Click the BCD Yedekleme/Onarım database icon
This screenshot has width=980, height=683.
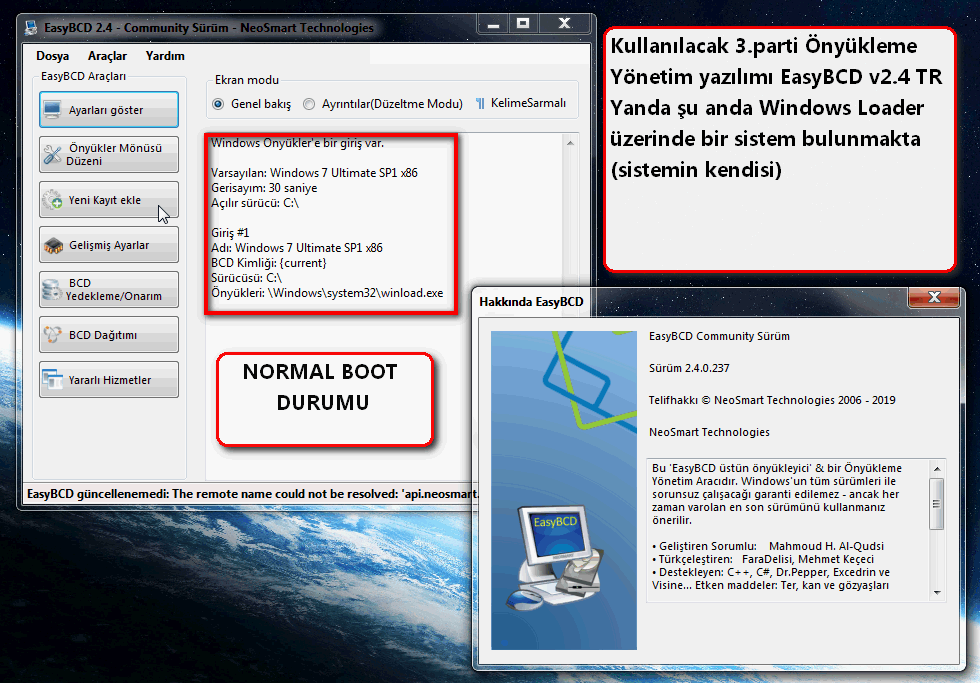(x=51, y=290)
